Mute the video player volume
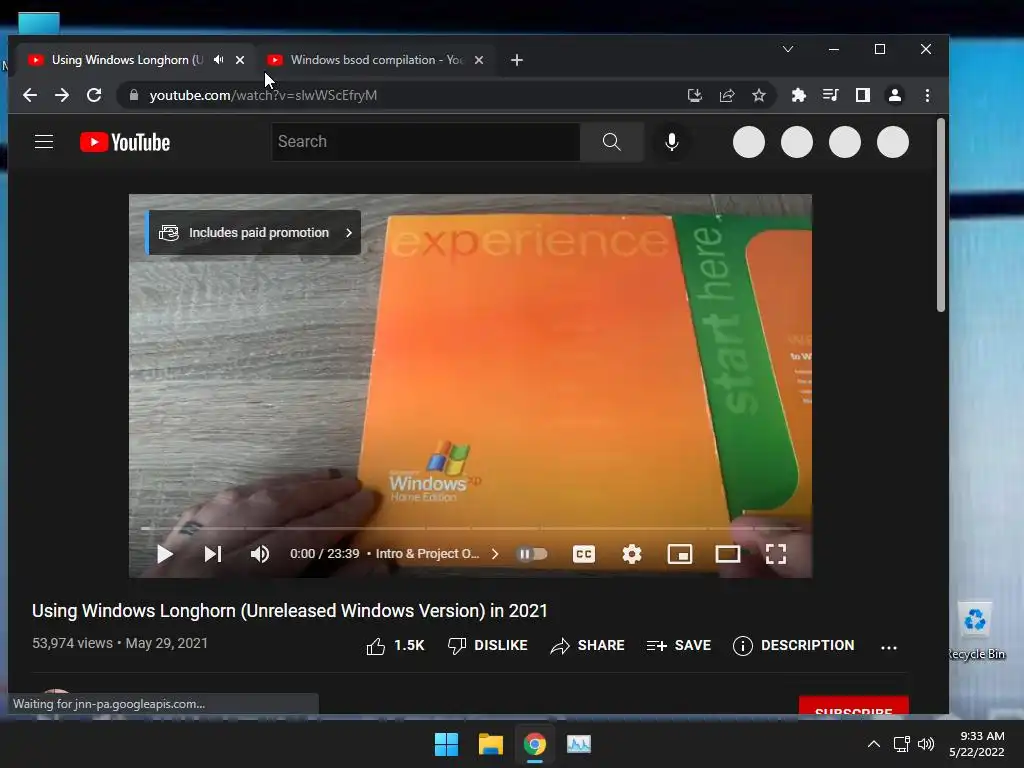1024x768 pixels. tap(260, 554)
